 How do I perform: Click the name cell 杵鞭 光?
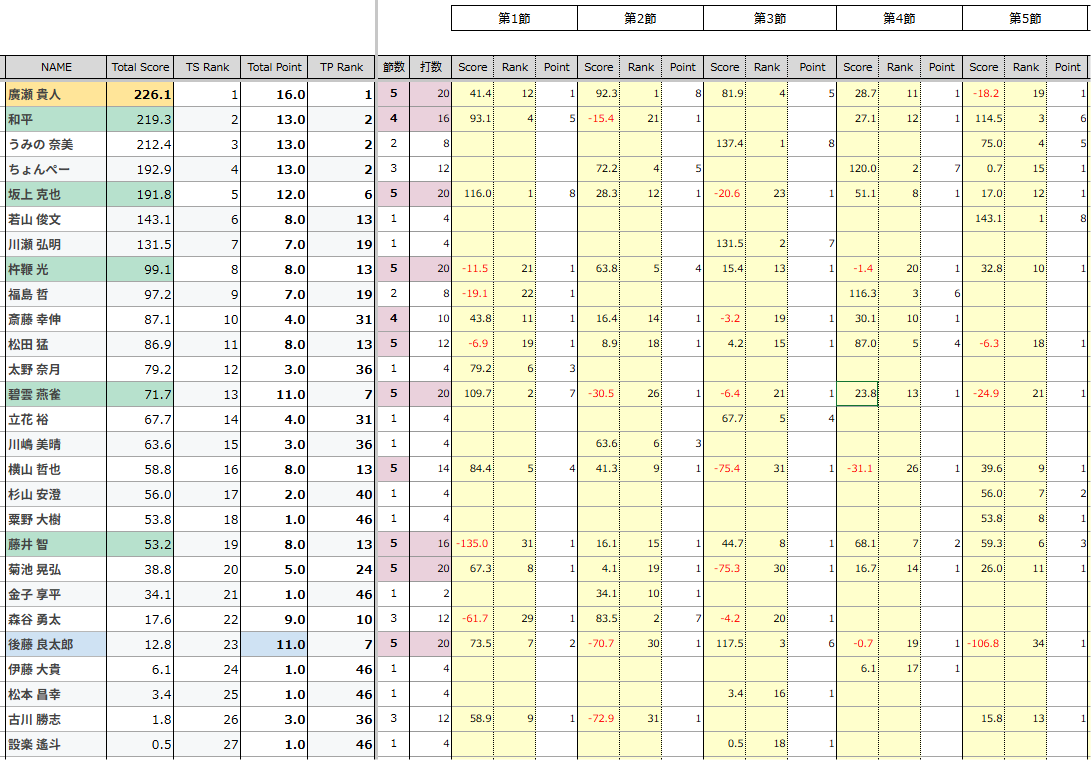56,269
